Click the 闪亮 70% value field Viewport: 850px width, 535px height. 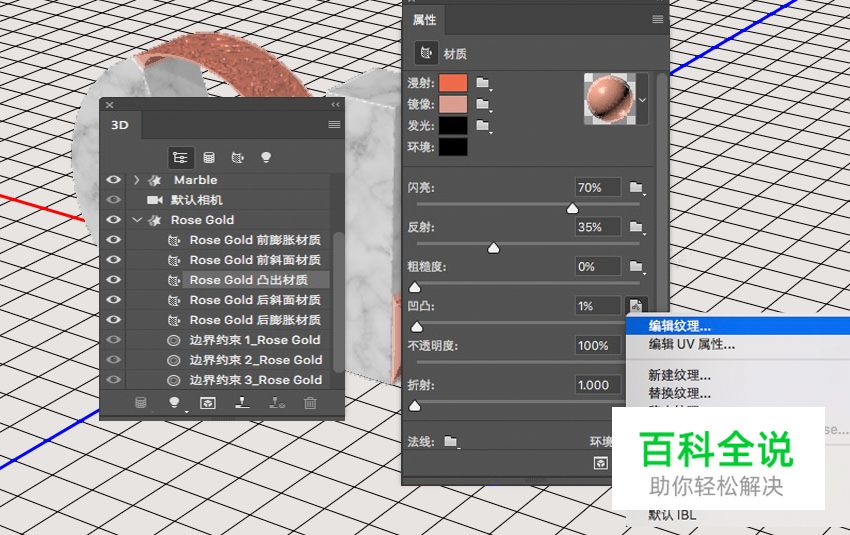pos(598,188)
